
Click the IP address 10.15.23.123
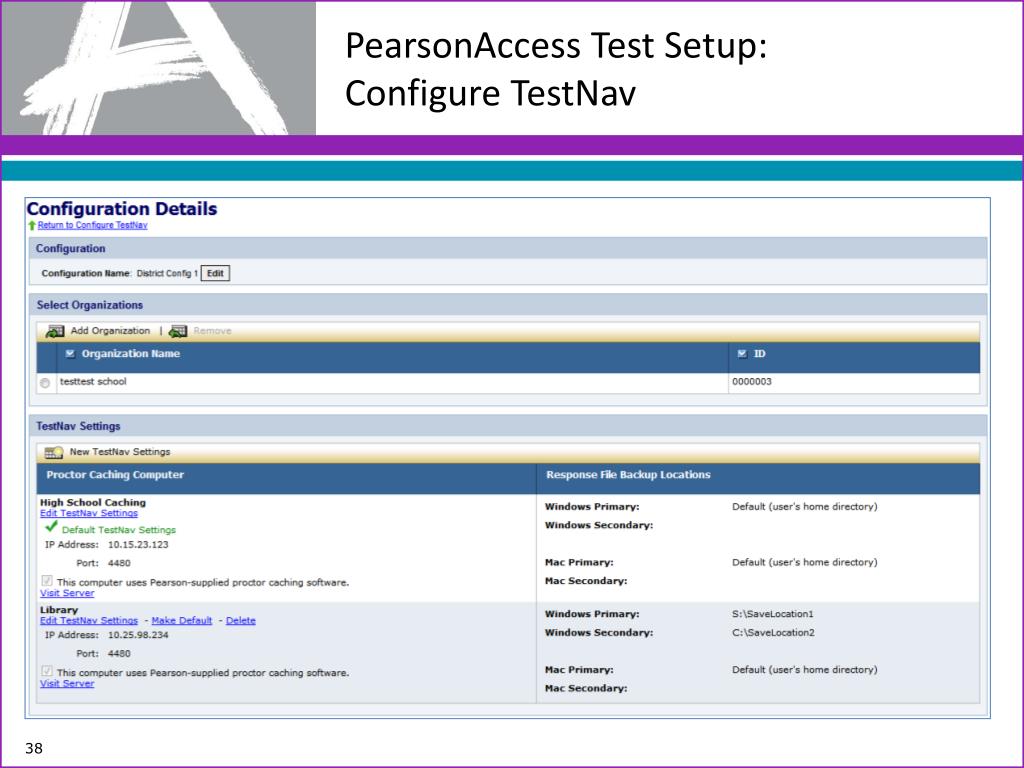point(138,545)
